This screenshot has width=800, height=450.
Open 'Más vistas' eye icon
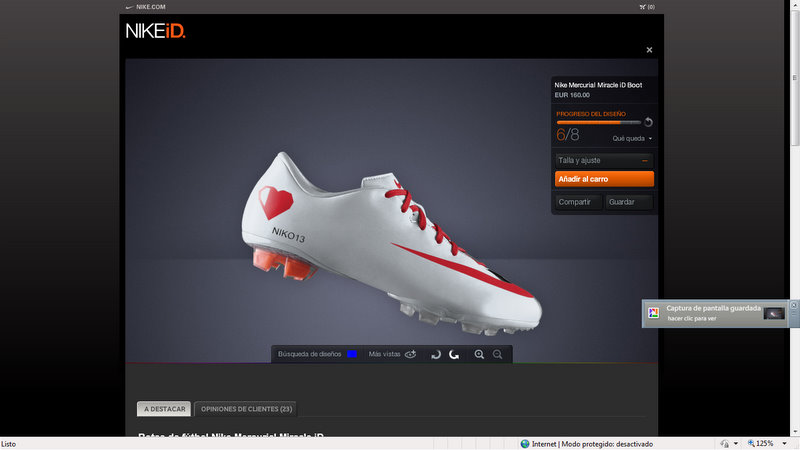coord(411,354)
